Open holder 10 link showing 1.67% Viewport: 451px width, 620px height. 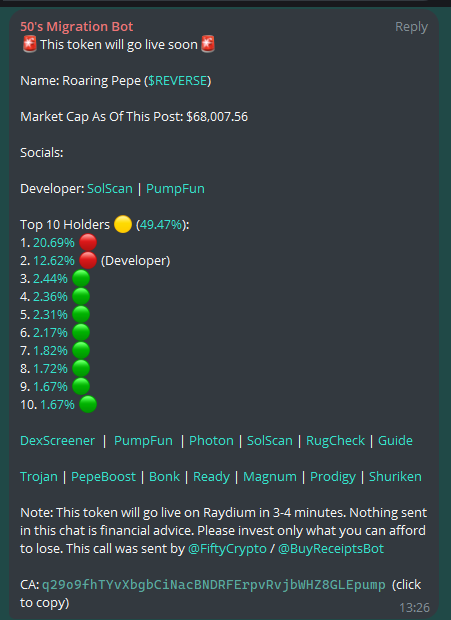(x=57, y=405)
